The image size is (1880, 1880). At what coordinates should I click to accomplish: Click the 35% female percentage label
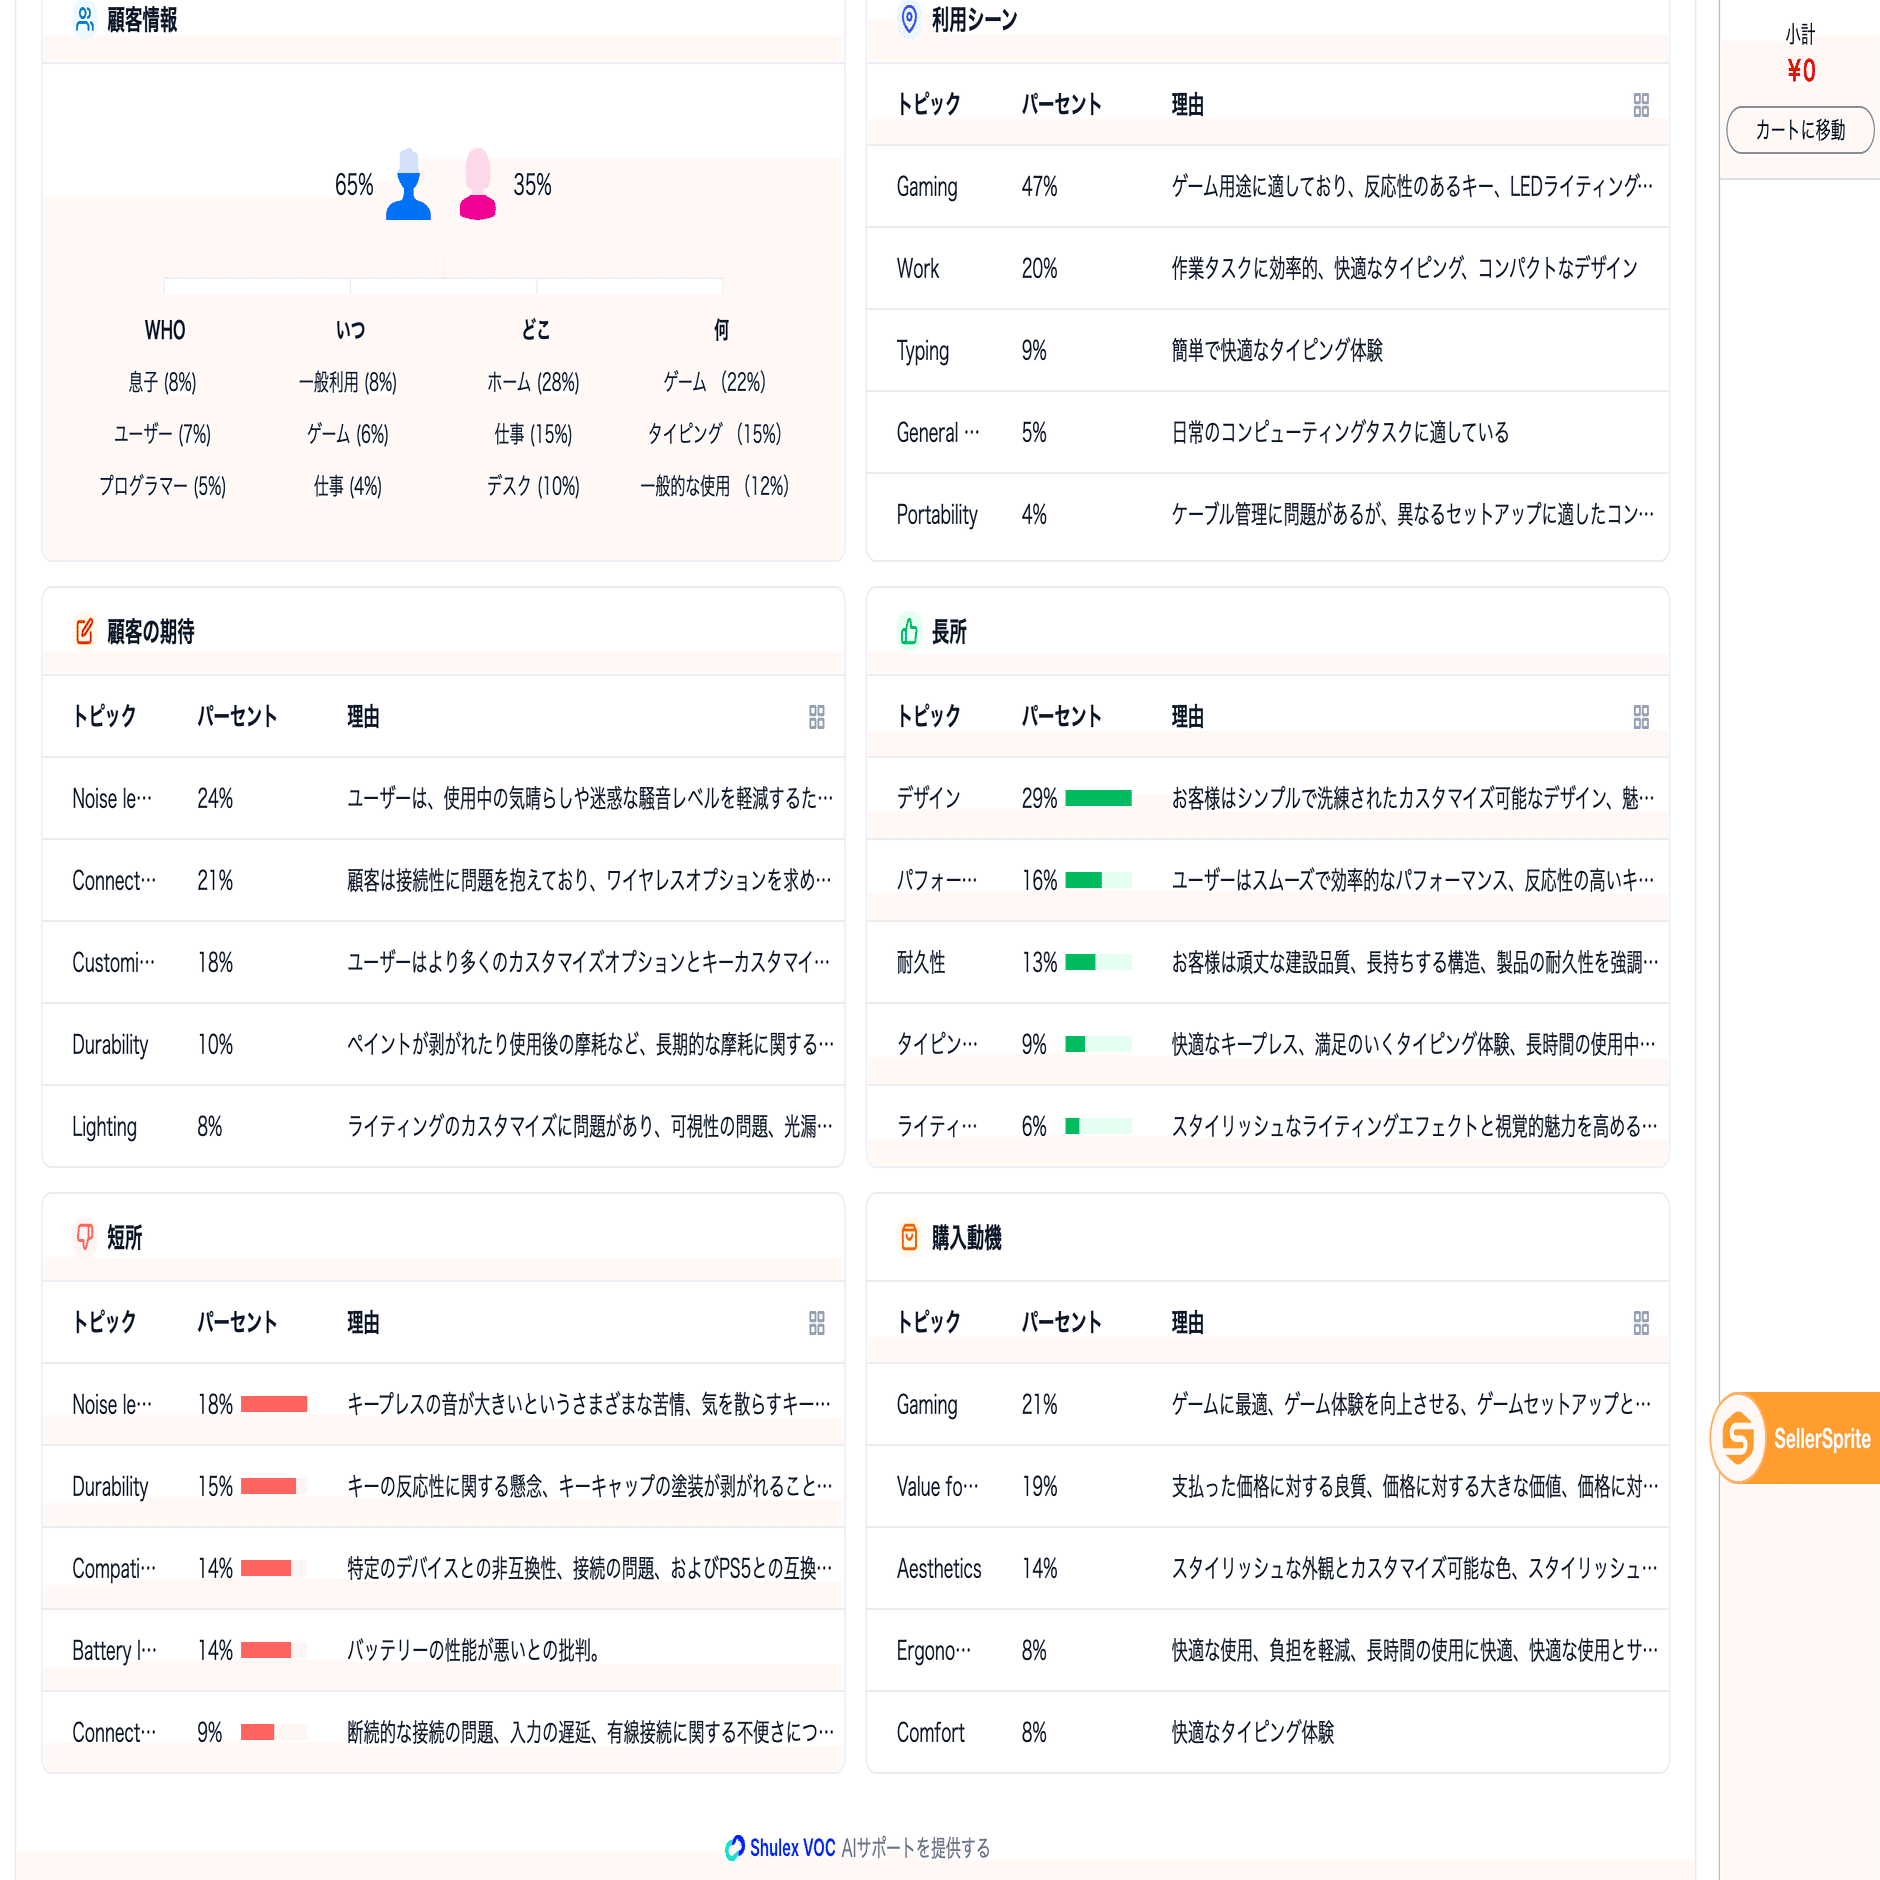(x=532, y=185)
